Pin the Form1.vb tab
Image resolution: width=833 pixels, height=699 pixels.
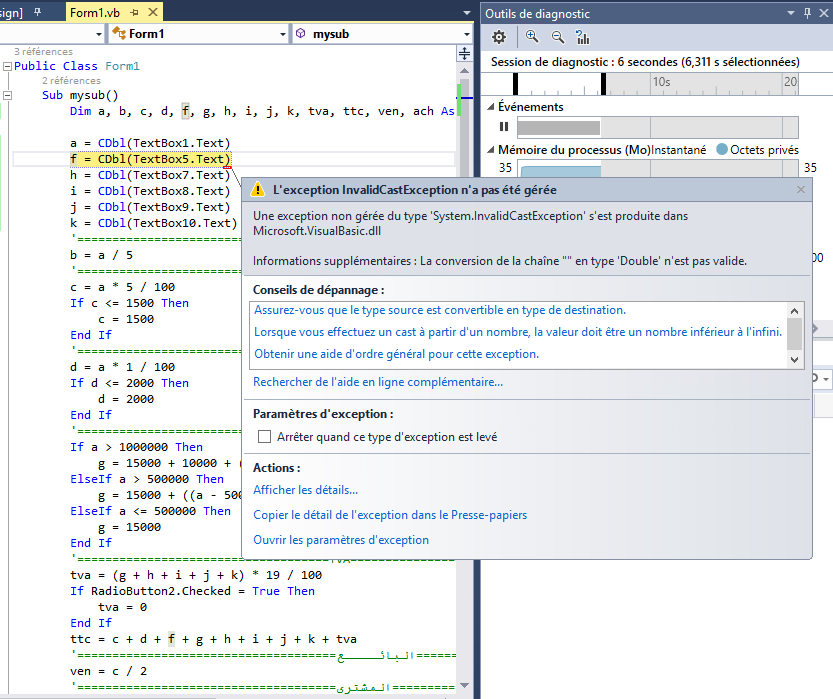[x=136, y=12]
